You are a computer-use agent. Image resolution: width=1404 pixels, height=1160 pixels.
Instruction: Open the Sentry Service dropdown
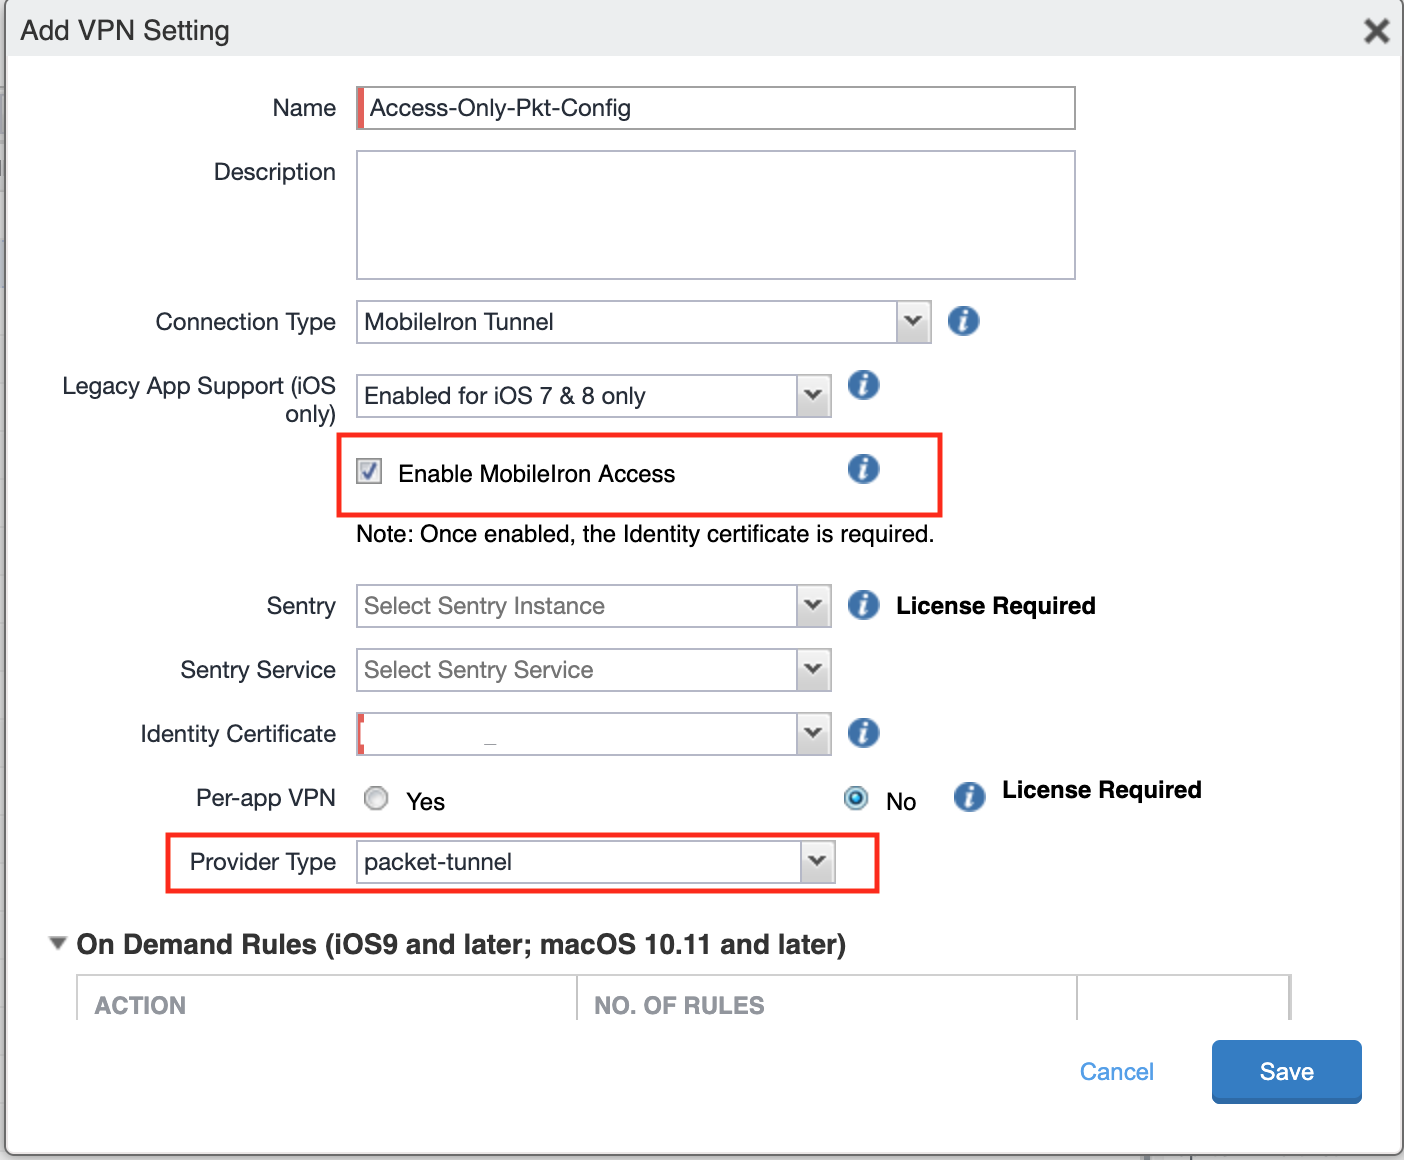(812, 670)
